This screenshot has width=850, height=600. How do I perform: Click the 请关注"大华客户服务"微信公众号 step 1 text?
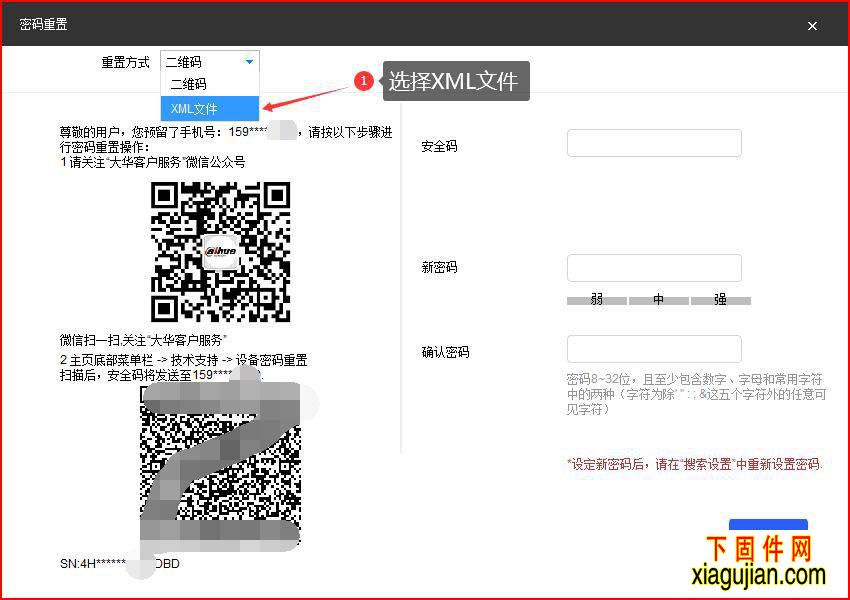152,162
